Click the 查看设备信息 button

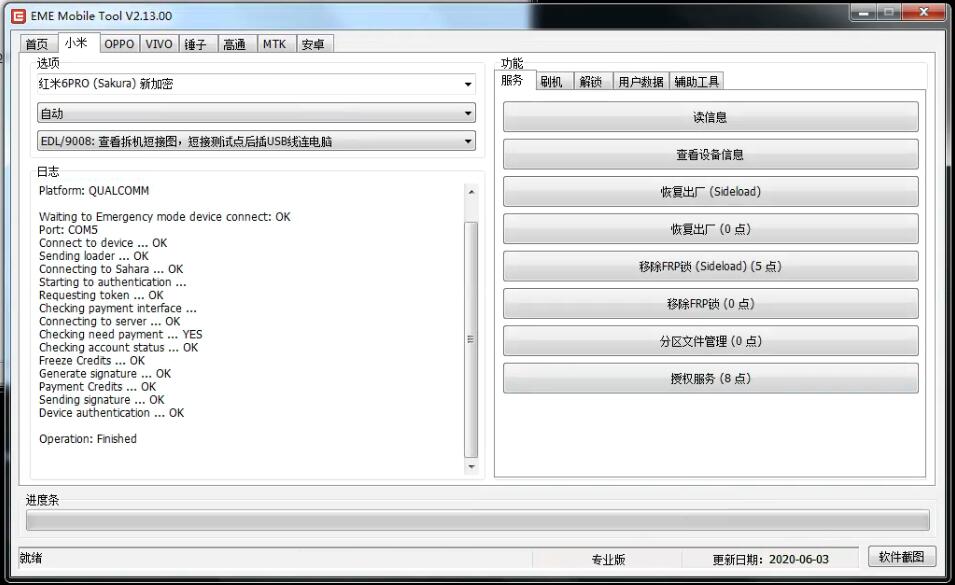click(x=710, y=155)
